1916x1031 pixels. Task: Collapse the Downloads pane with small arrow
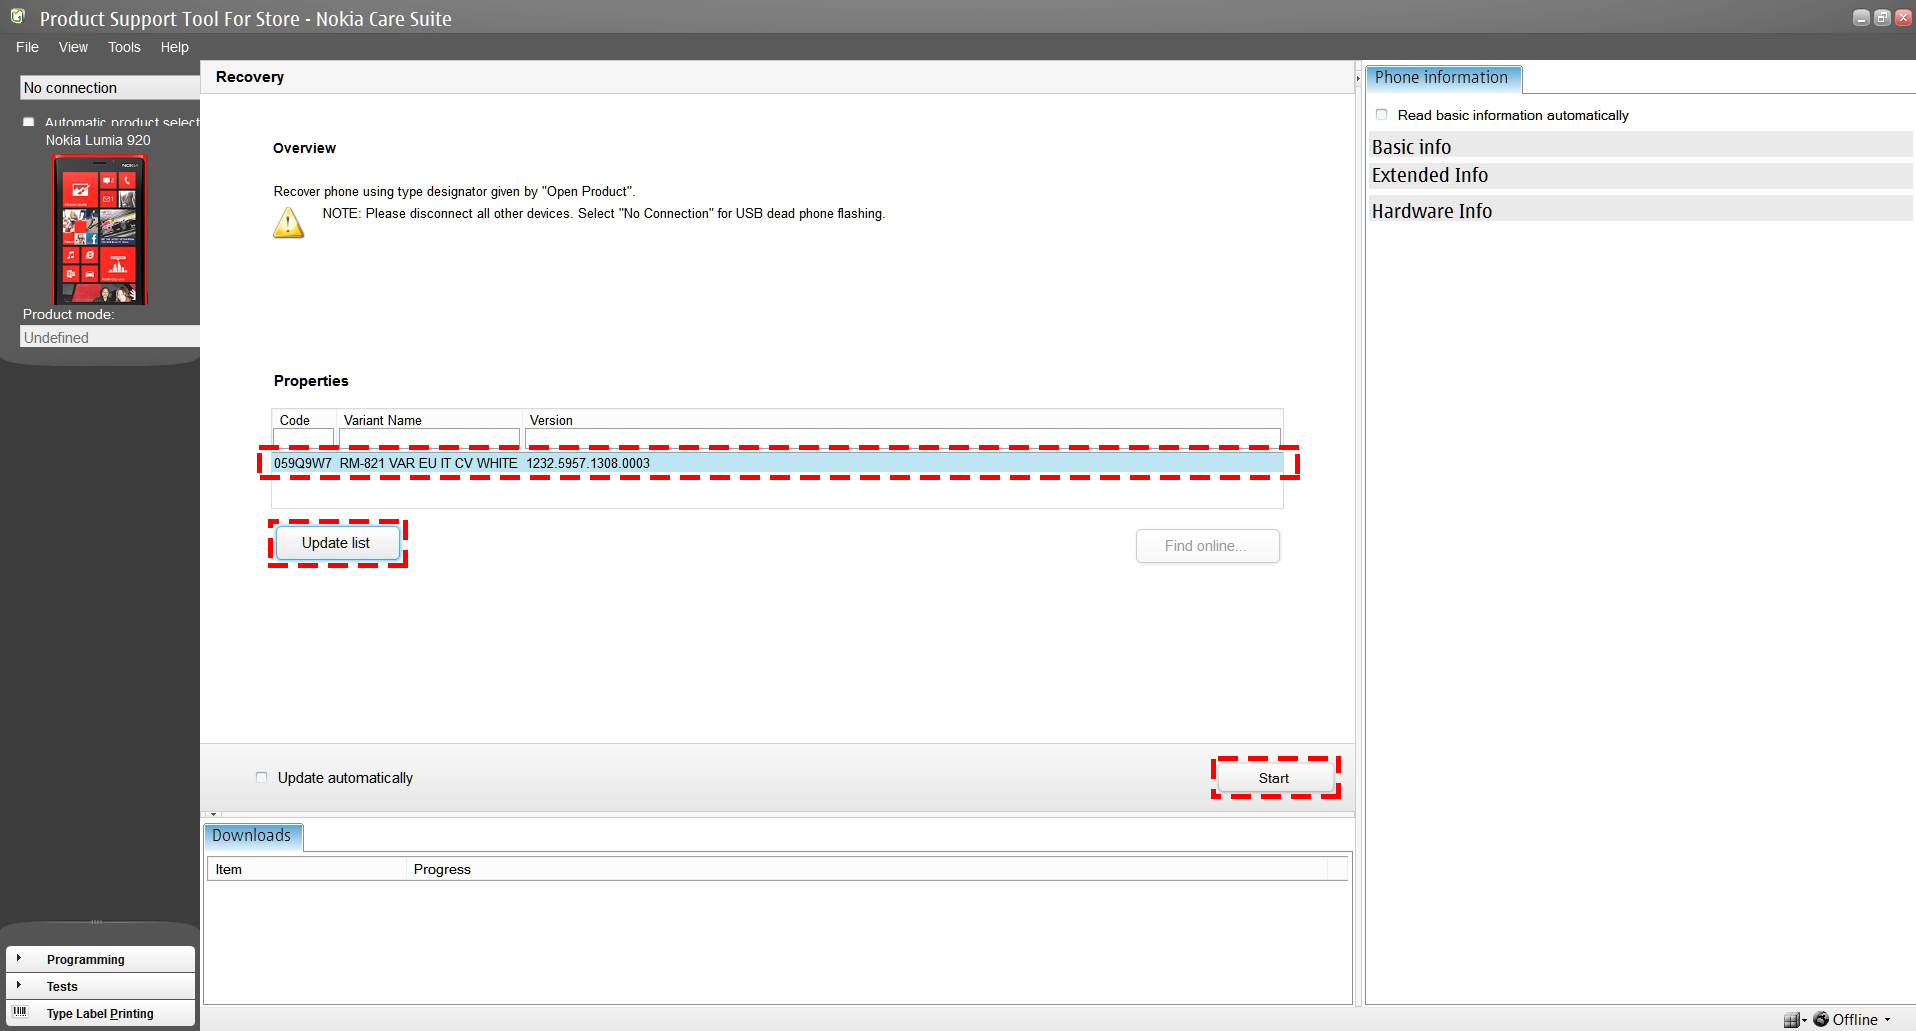click(x=213, y=814)
